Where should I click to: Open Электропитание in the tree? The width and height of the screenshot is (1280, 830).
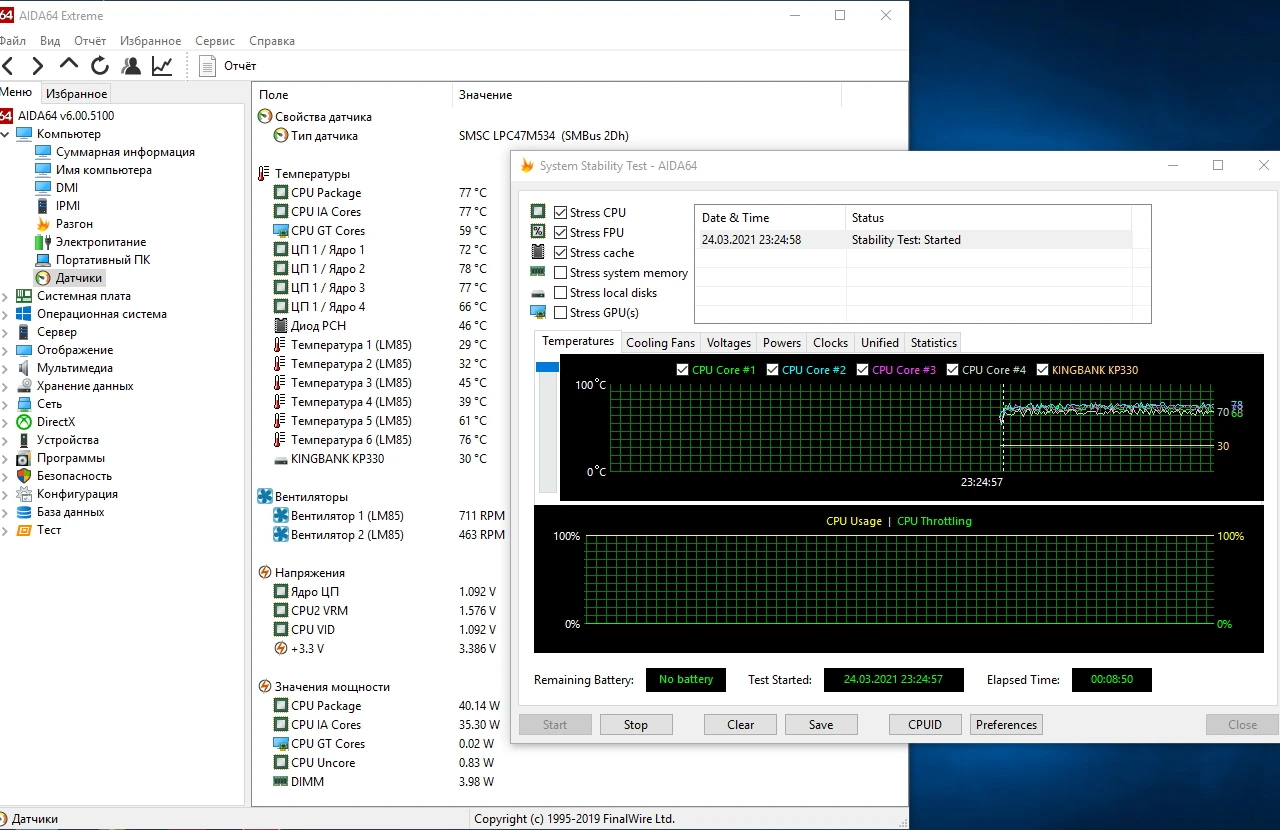pyautogui.click(x=101, y=242)
